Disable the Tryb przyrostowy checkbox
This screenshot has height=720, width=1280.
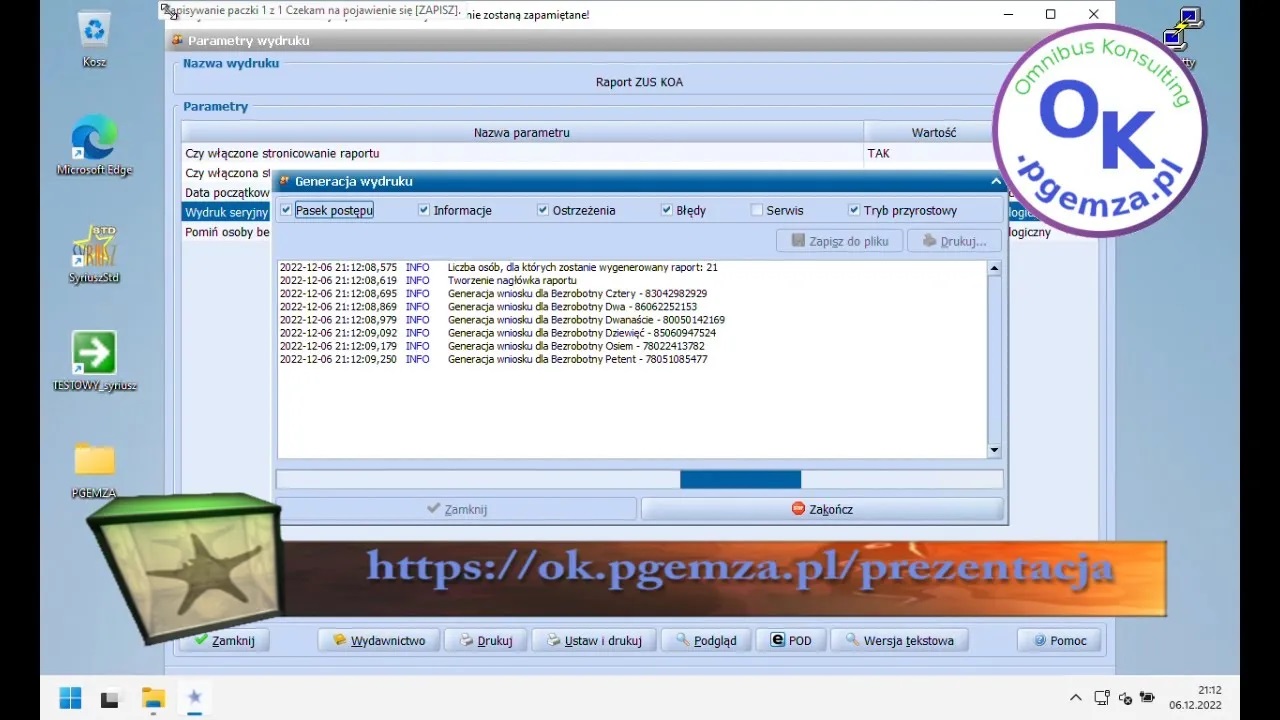click(x=854, y=211)
